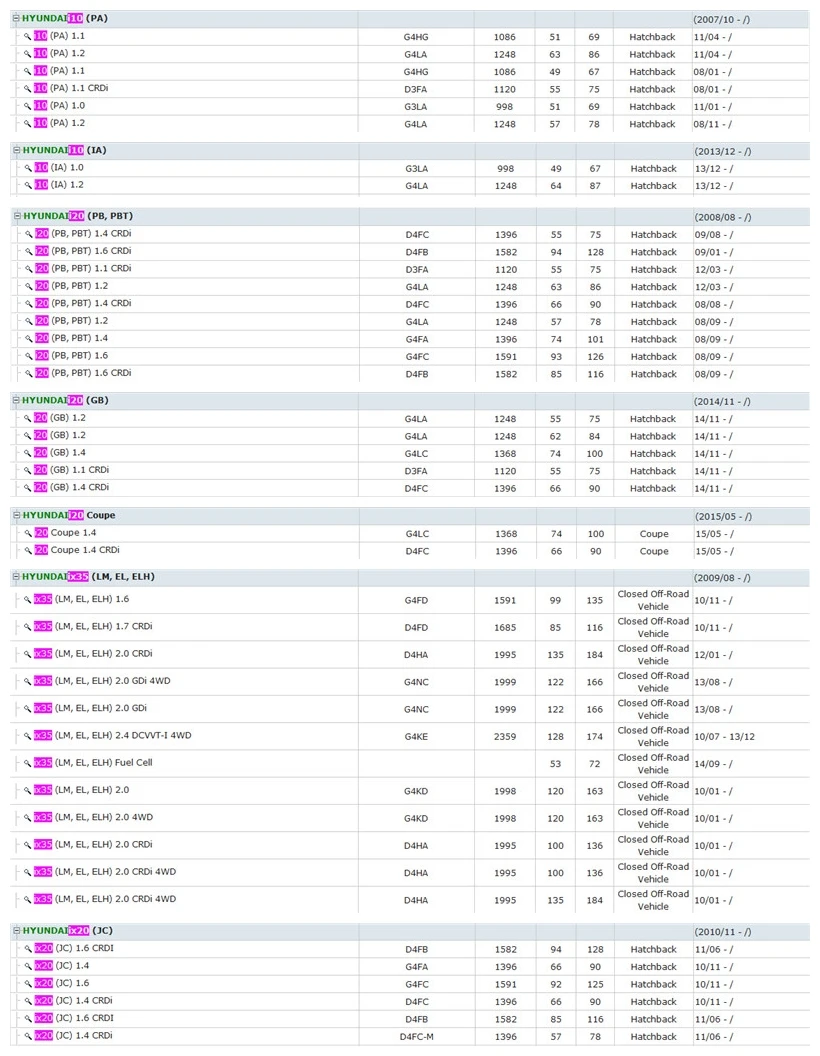Open i20 (PB, PBT) 1.6 CRDi 128 hp link
The height and width of the screenshot is (1056, 820).
click(83, 251)
